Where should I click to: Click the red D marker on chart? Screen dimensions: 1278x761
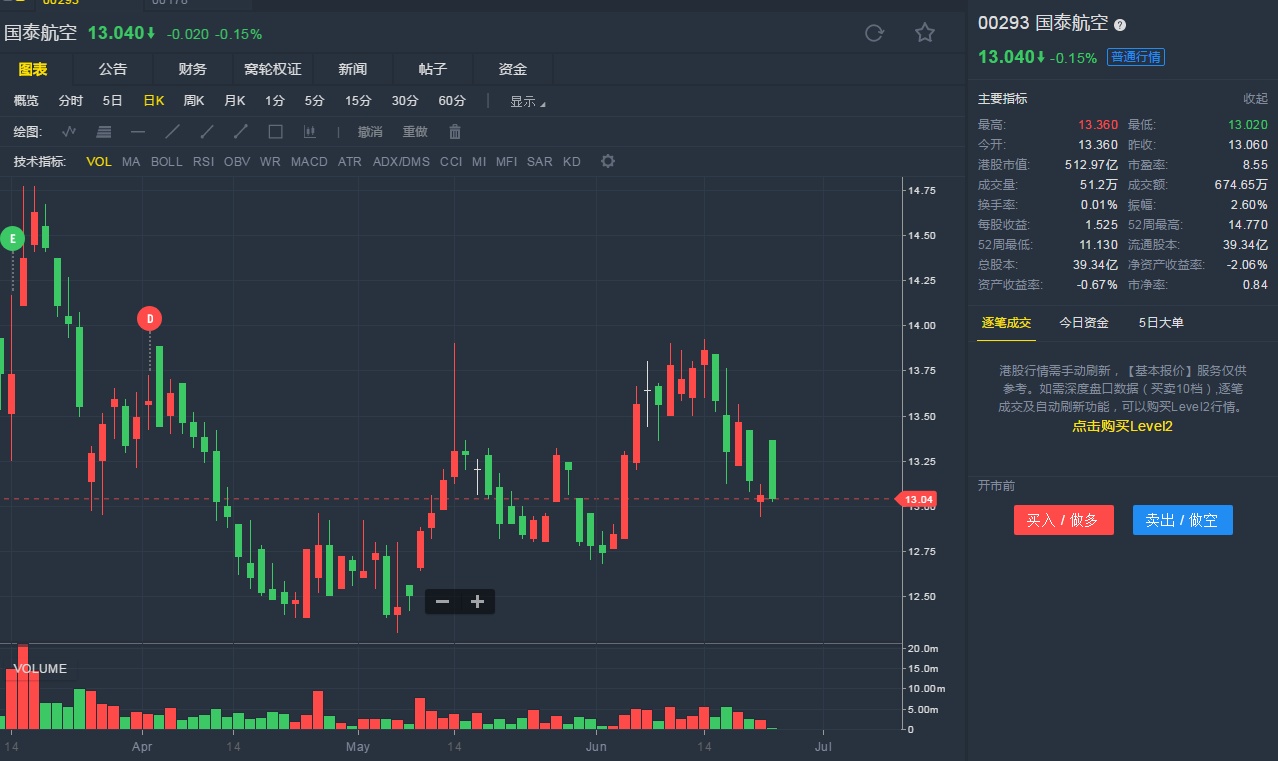(x=149, y=319)
